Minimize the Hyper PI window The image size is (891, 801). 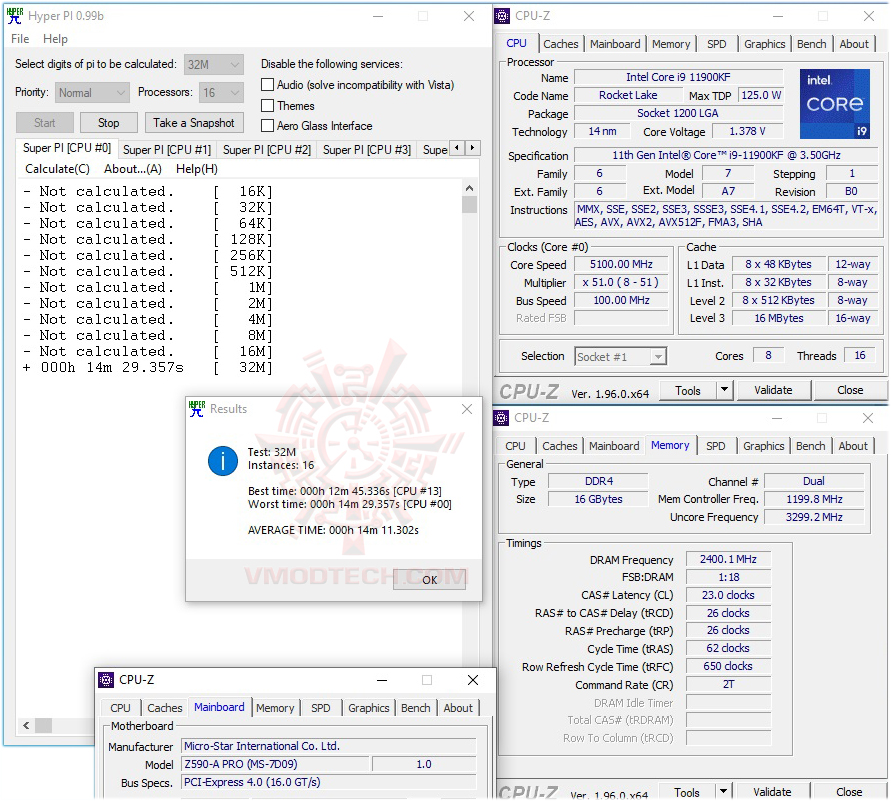378,16
